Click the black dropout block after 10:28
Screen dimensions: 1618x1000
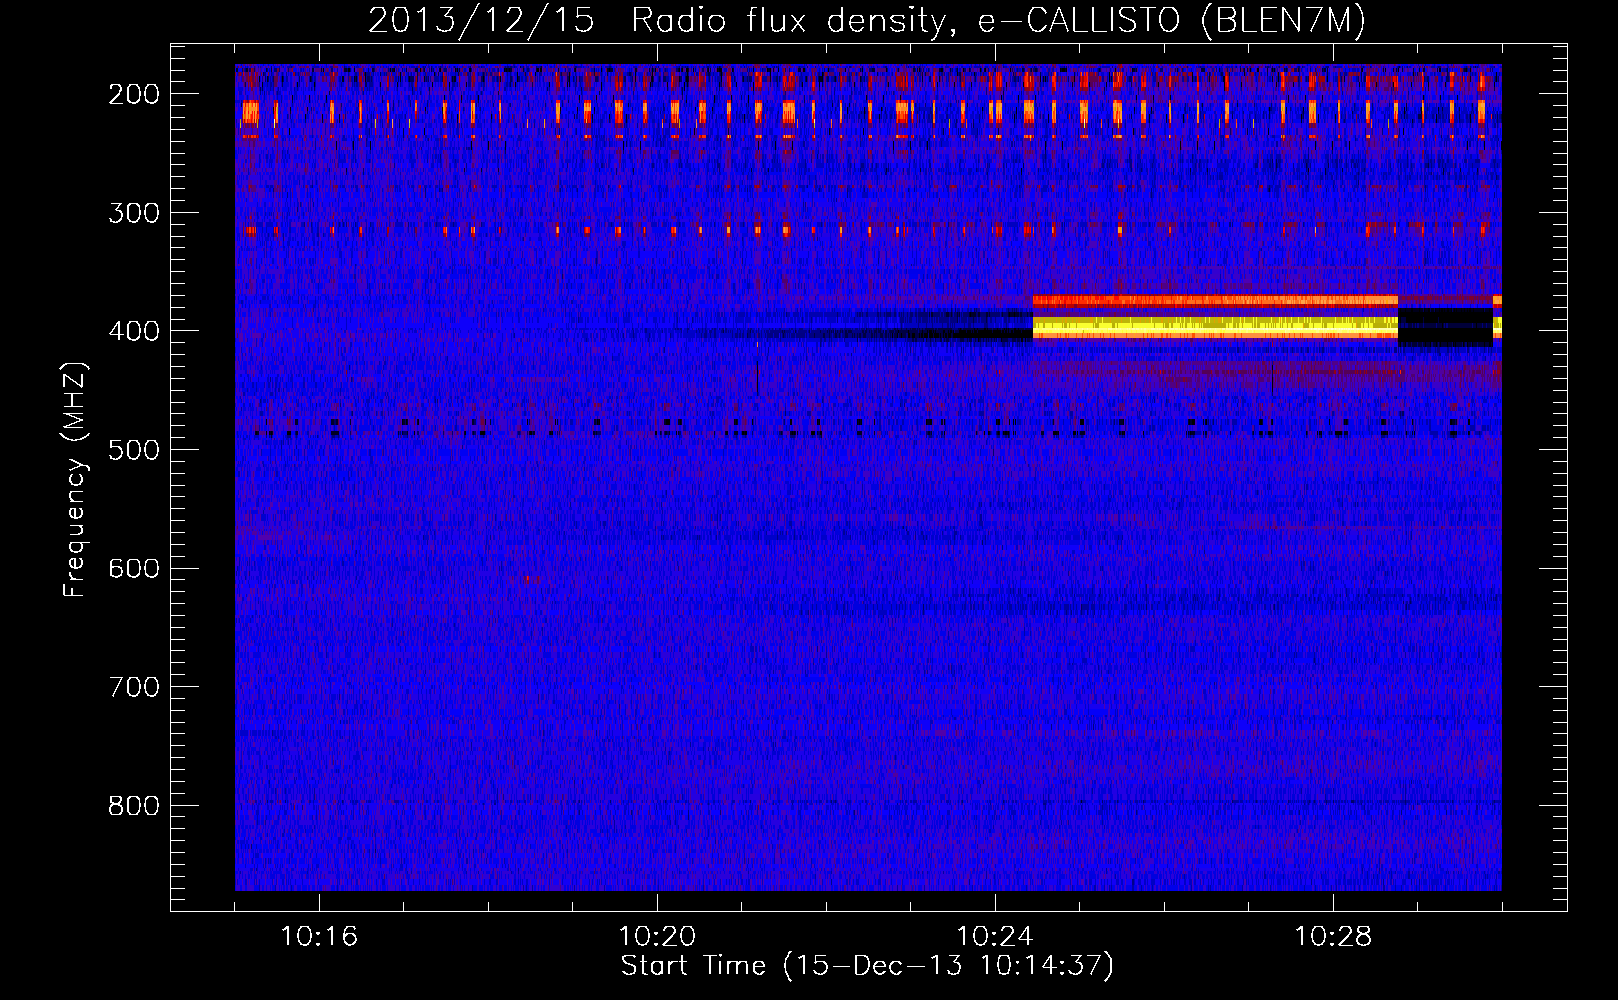tap(1445, 327)
